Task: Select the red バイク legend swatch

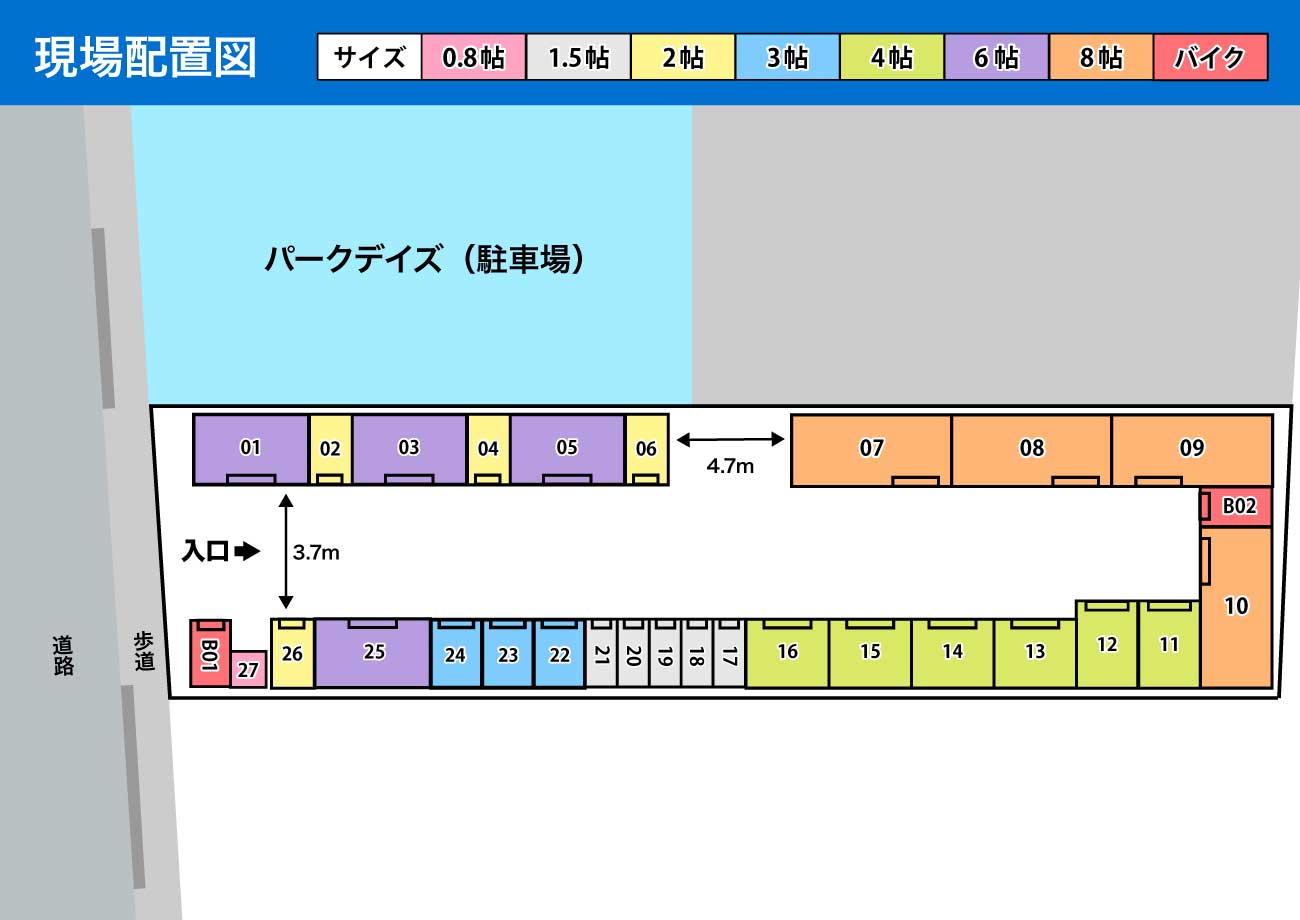Action: (1210, 57)
